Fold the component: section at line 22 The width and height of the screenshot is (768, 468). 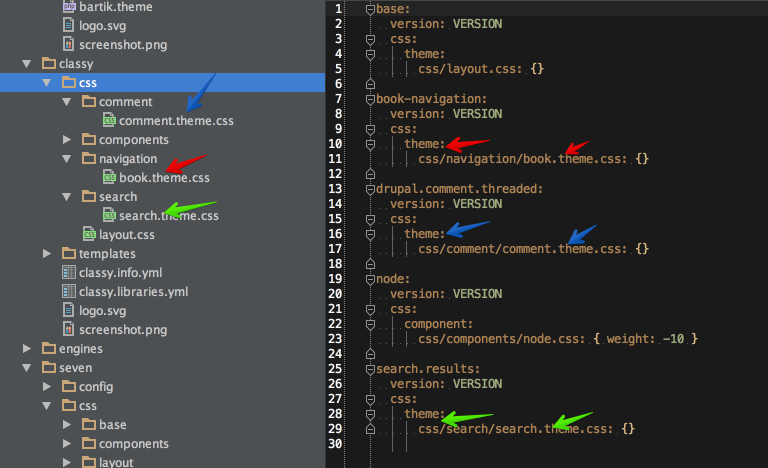point(370,324)
